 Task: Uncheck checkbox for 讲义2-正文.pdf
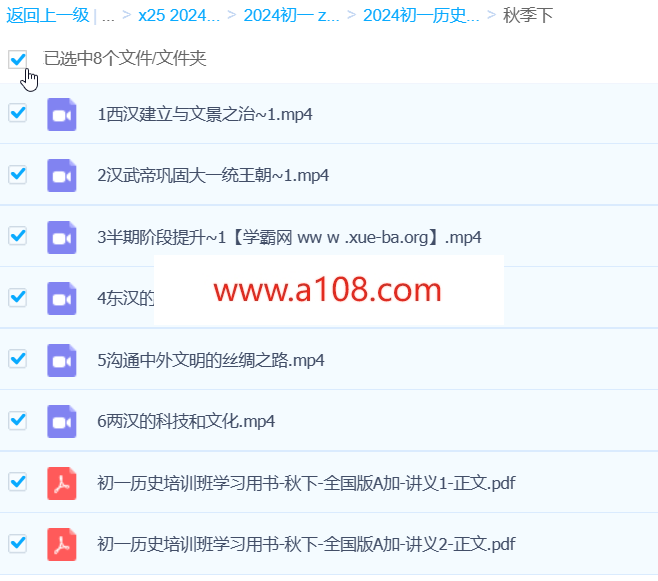[x=18, y=543]
